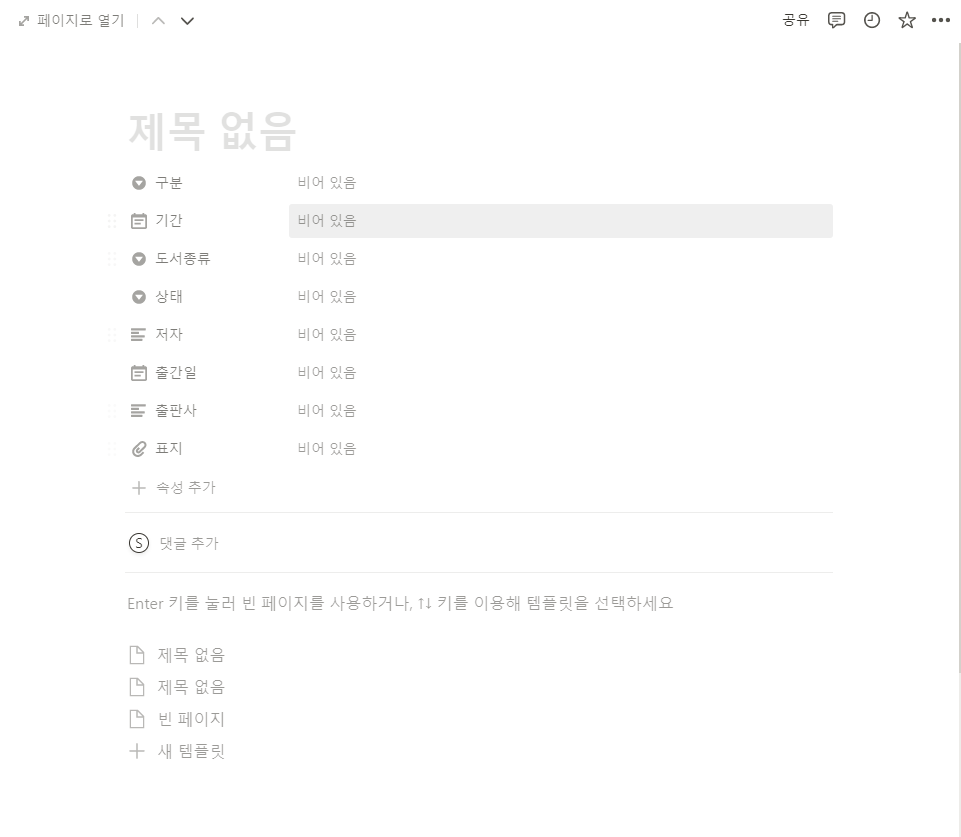
Task: Open the 기간 property name
Action: pos(169,221)
